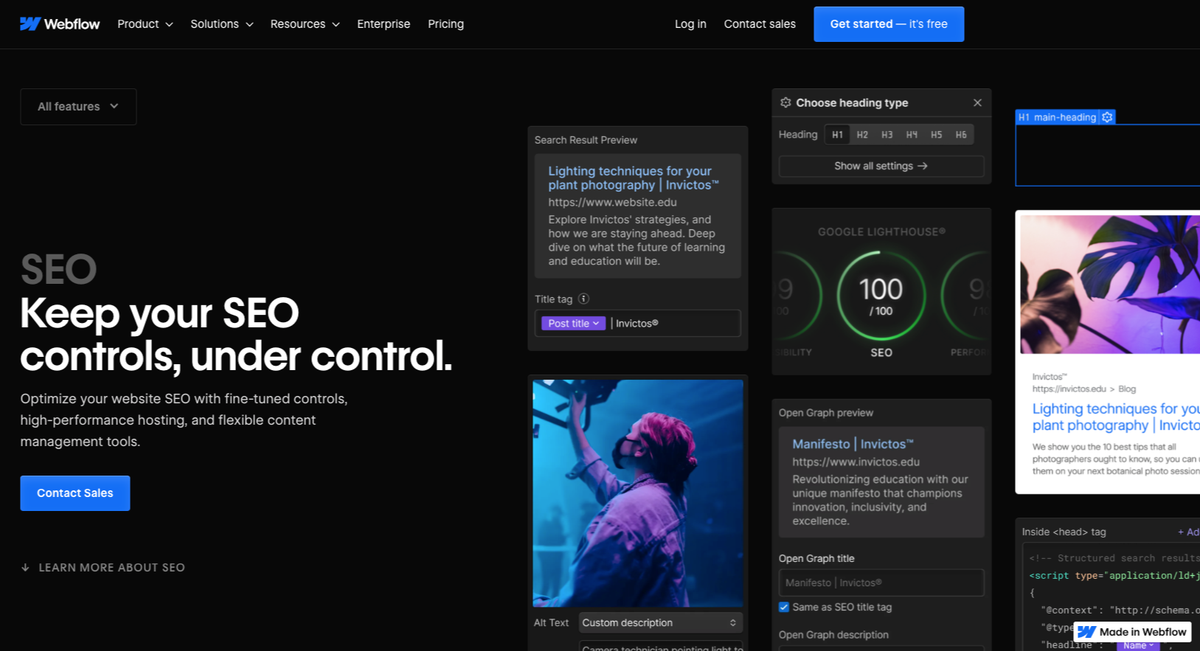The image size is (1200, 651).
Task: Open the Resources menu
Action: tap(305, 24)
